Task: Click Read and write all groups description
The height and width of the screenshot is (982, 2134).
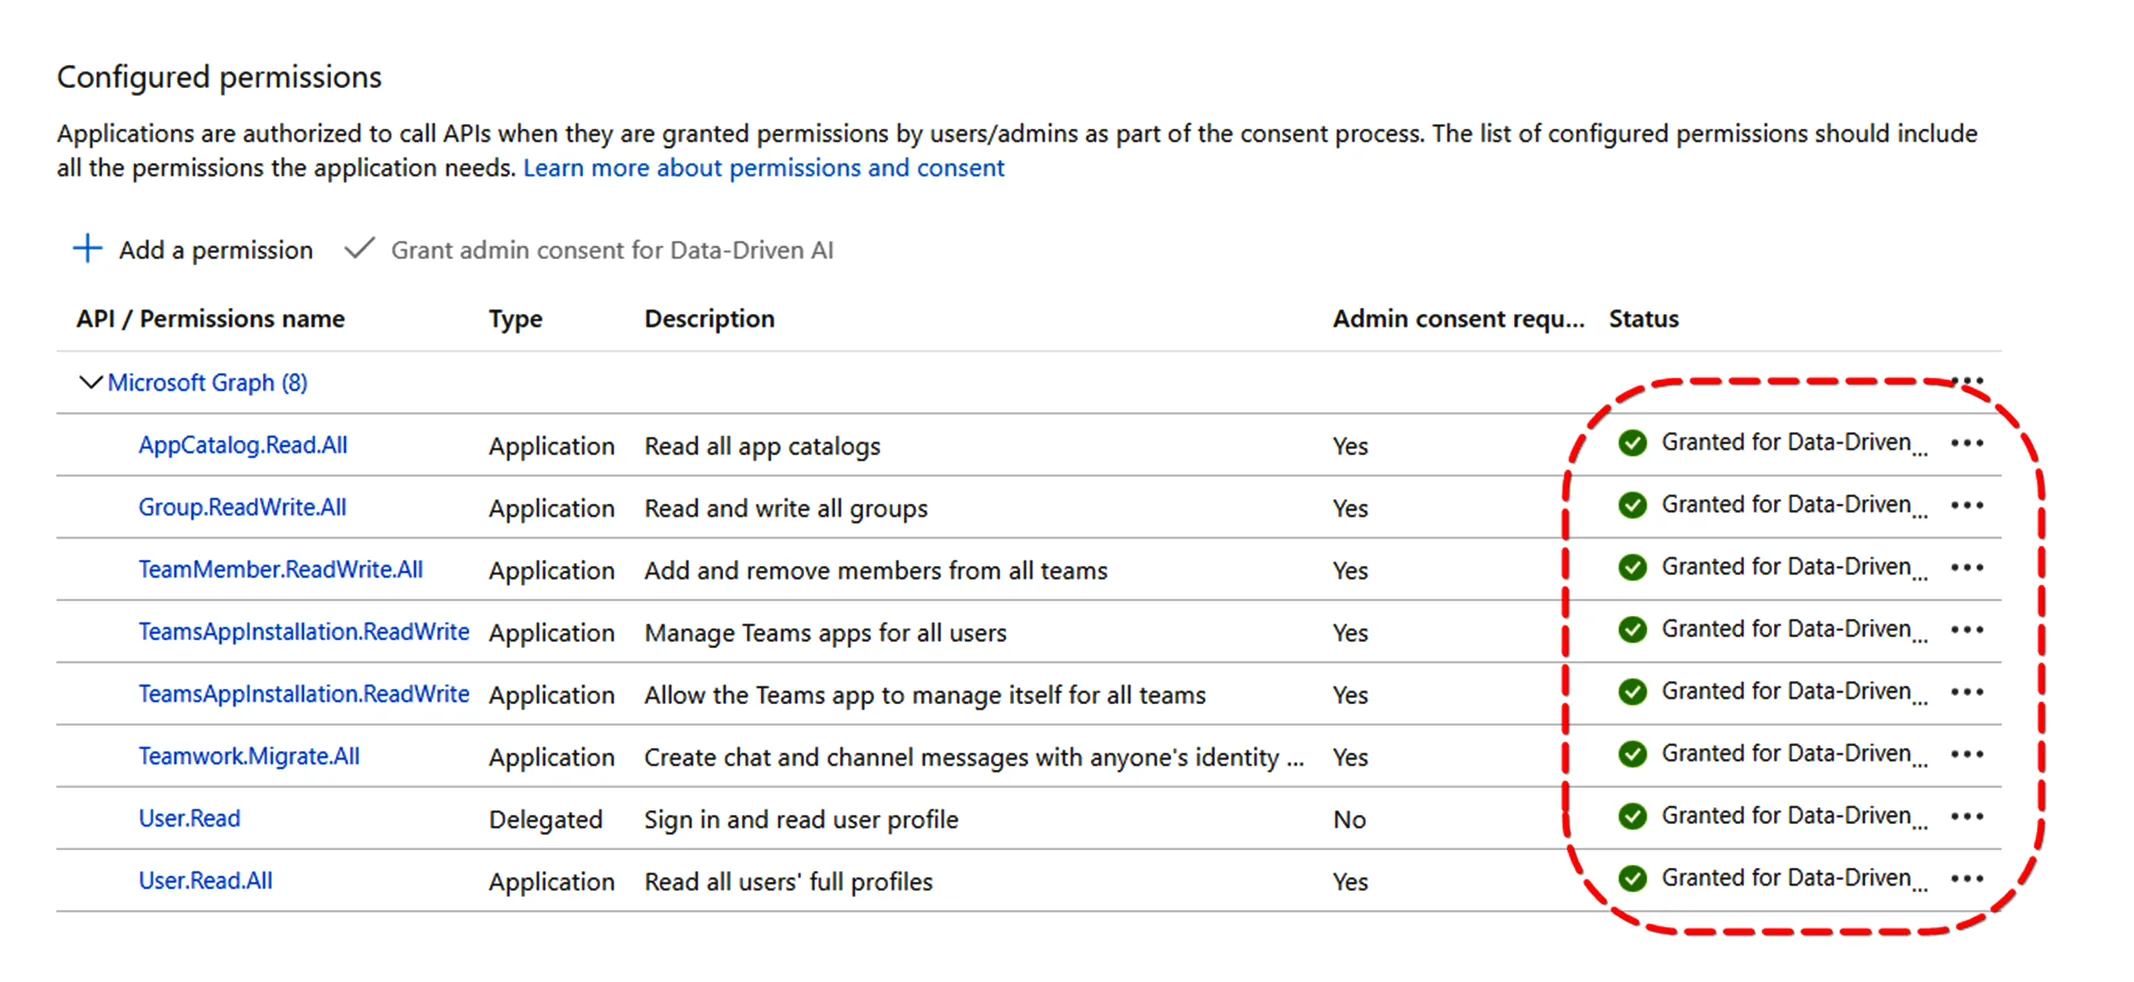Action: (x=786, y=508)
